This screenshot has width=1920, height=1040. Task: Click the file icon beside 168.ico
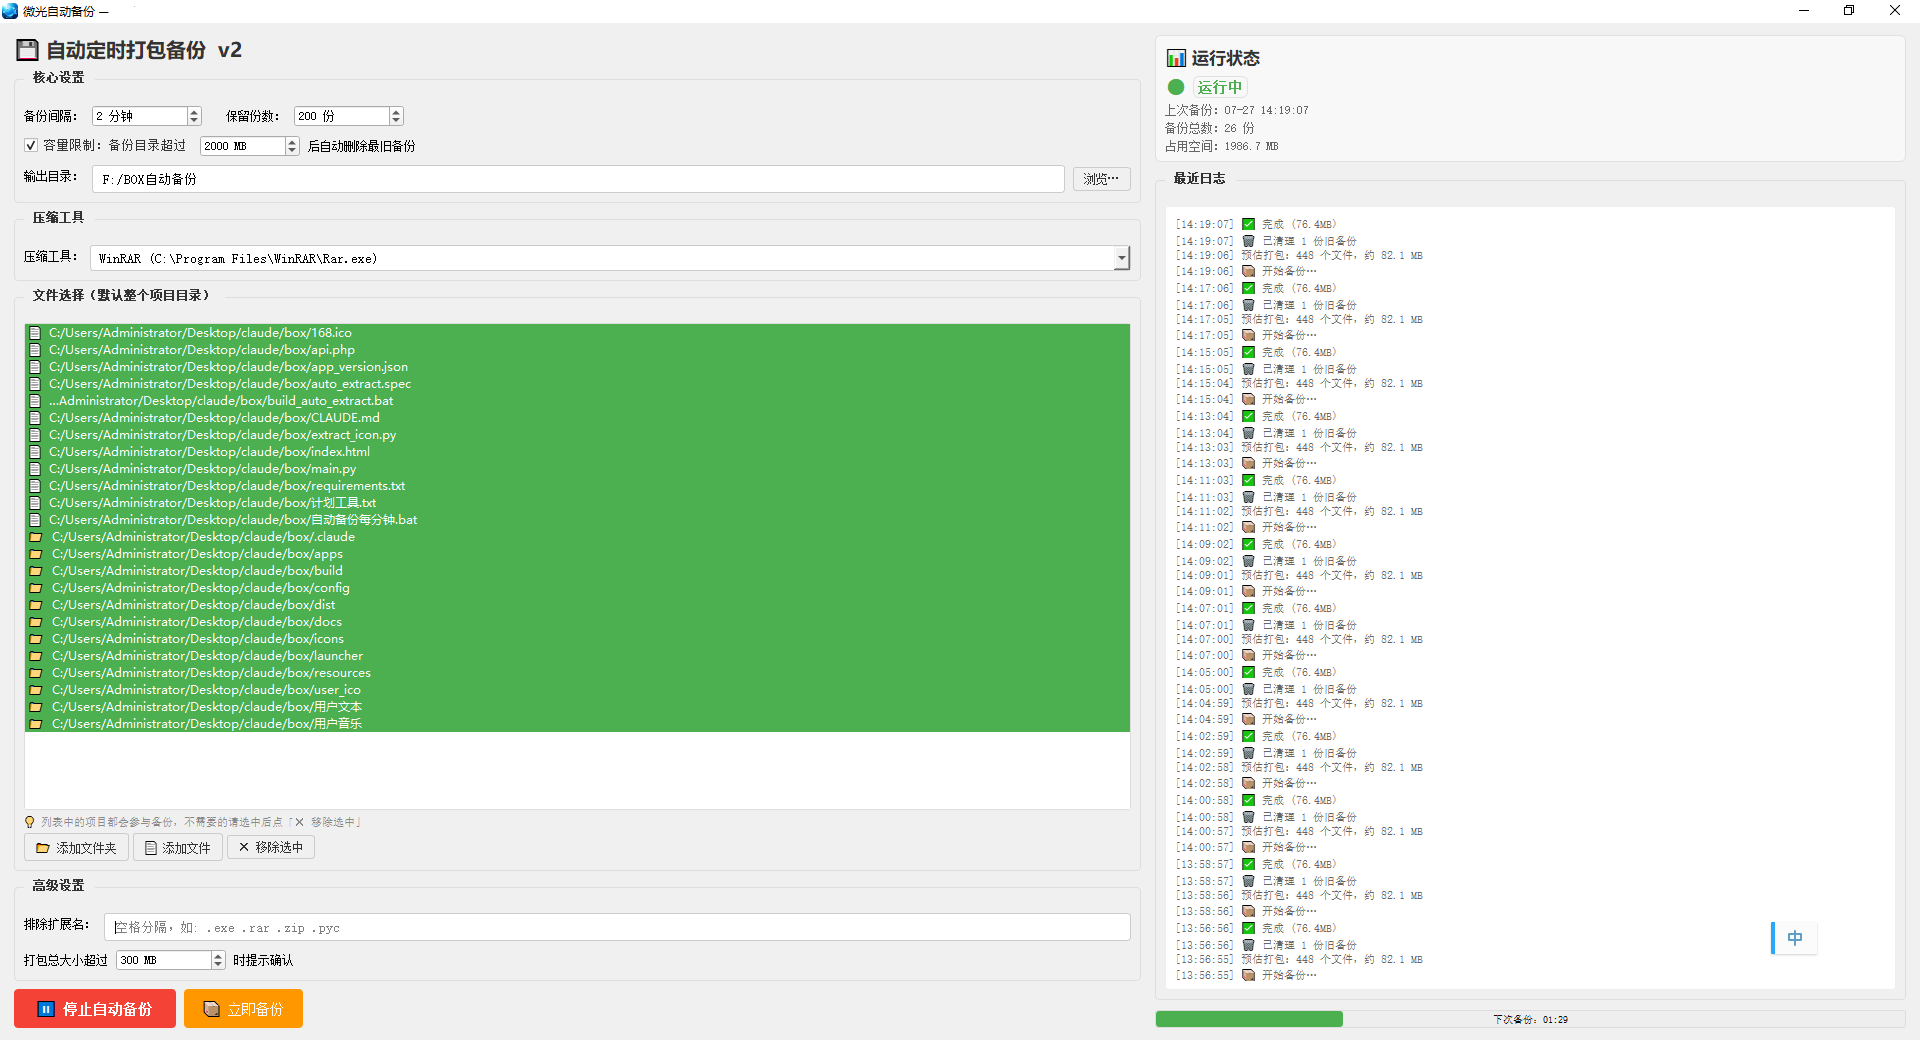click(35, 333)
